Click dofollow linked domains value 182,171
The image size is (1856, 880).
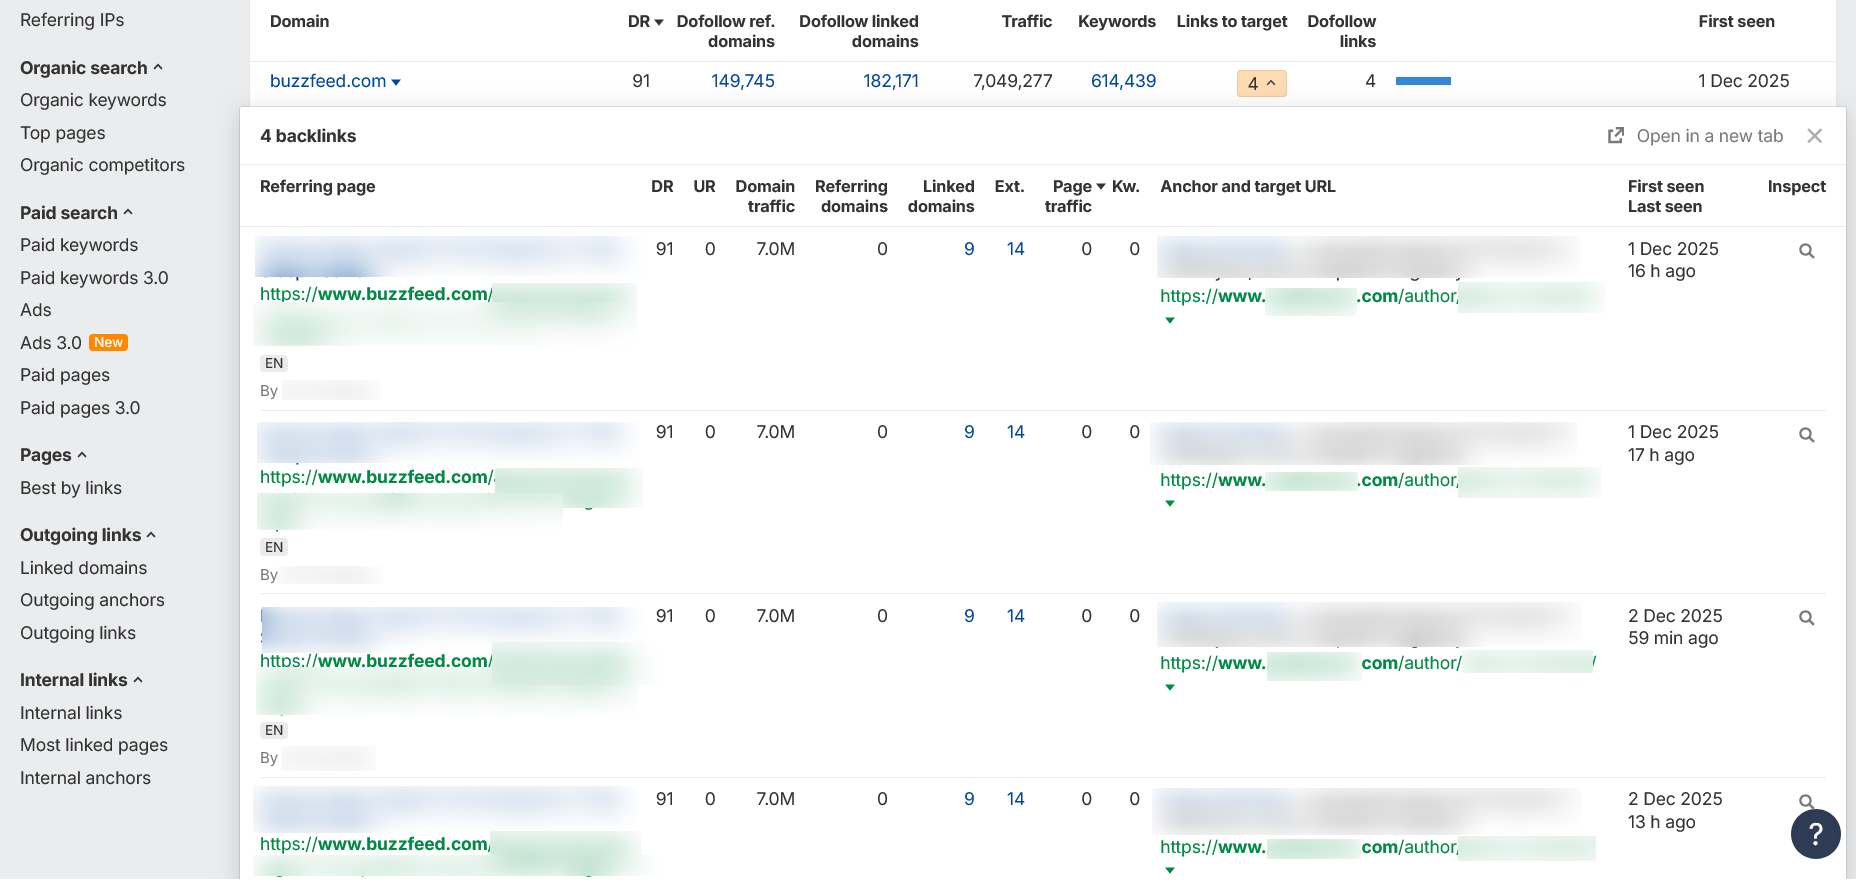(891, 81)
